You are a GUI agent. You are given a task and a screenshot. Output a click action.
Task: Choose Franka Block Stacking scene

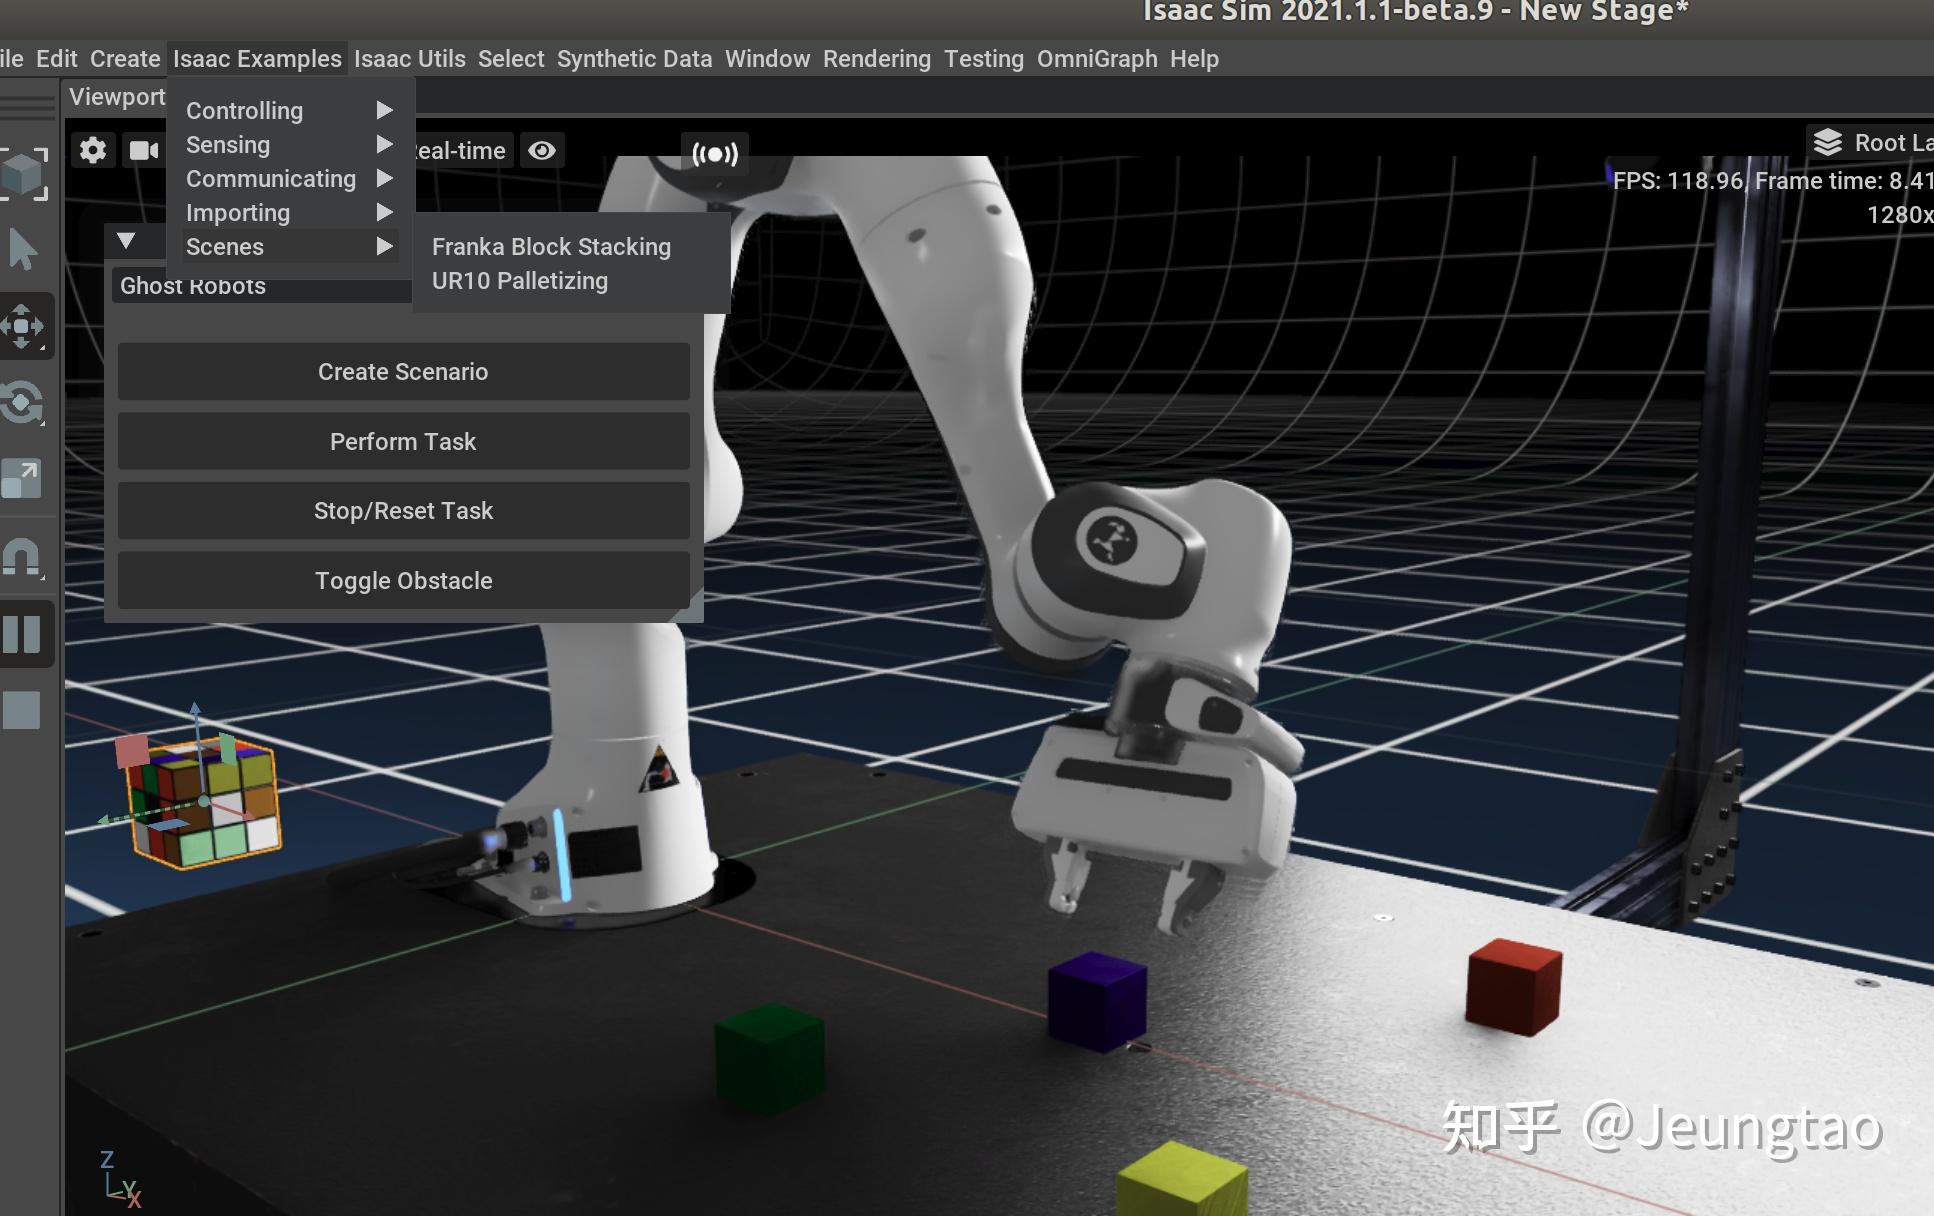(551, 247)
